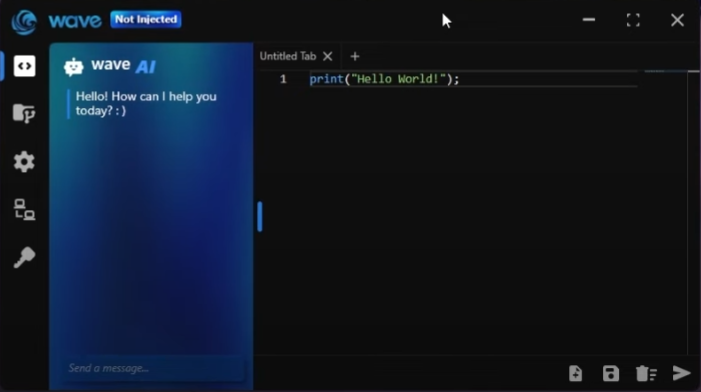Add a new tab with plus
The height and width of the screenshot is (392, 701).
(355, 56)
